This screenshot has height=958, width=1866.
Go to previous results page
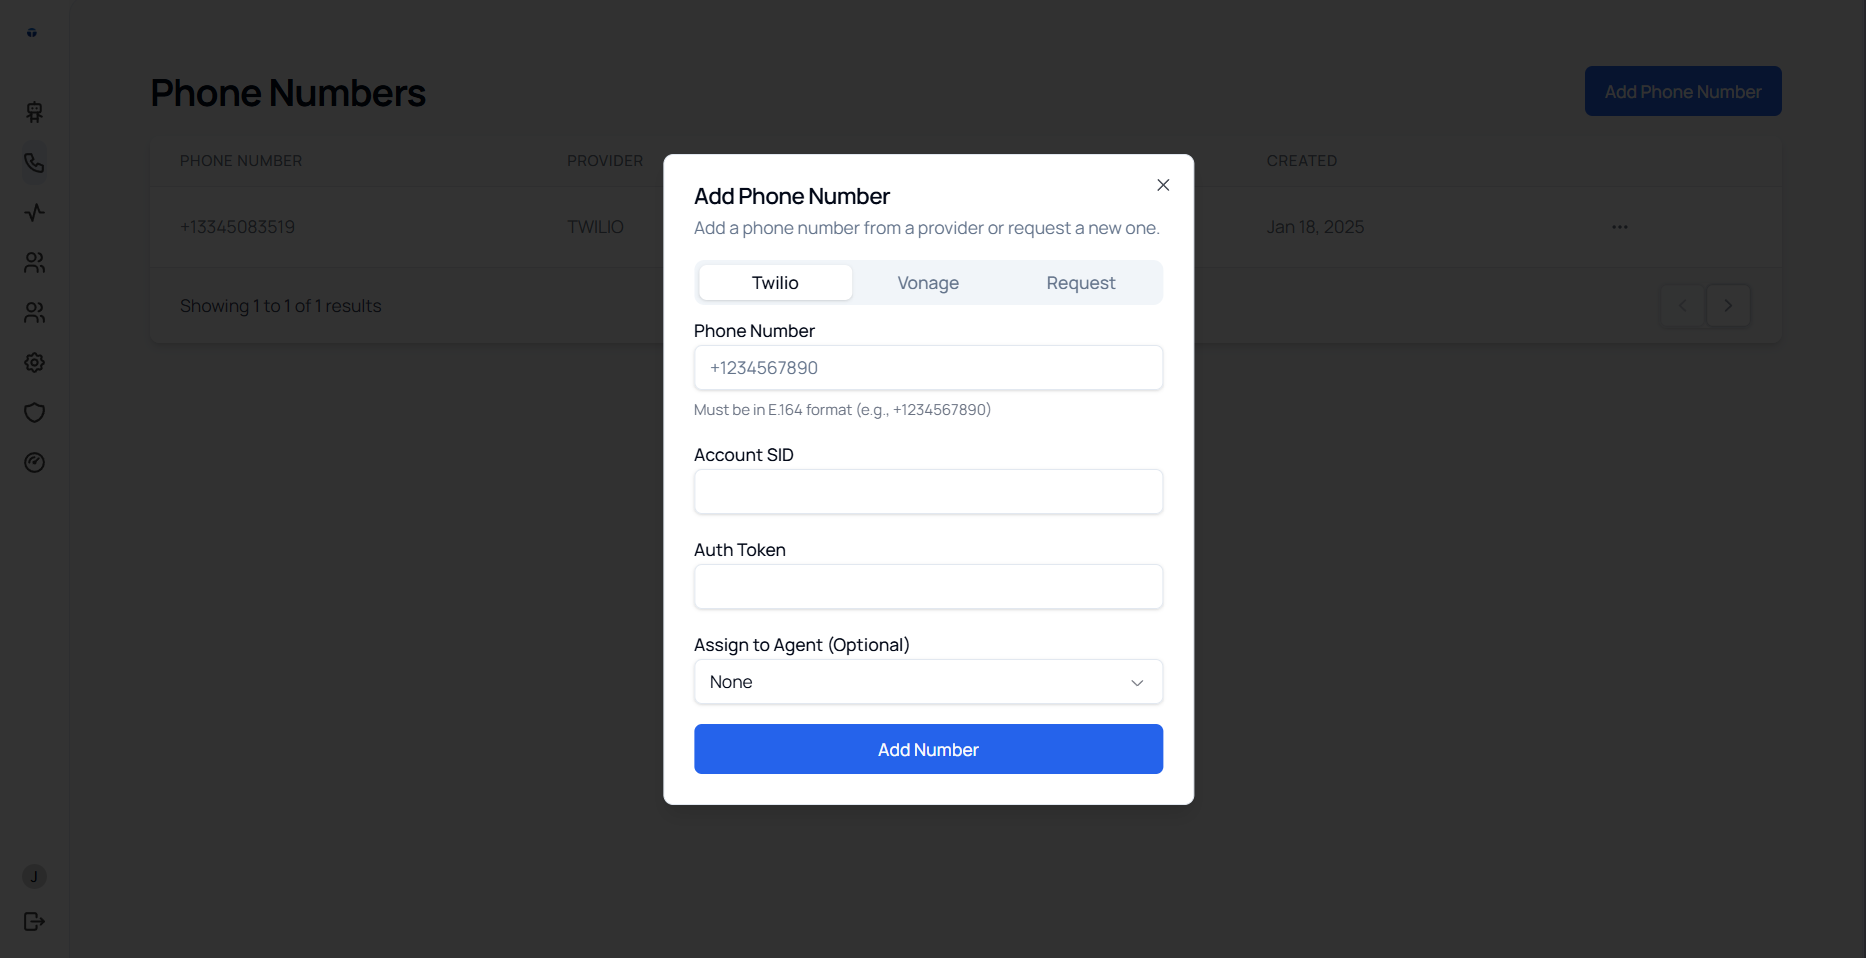(x=1682, y=305)
